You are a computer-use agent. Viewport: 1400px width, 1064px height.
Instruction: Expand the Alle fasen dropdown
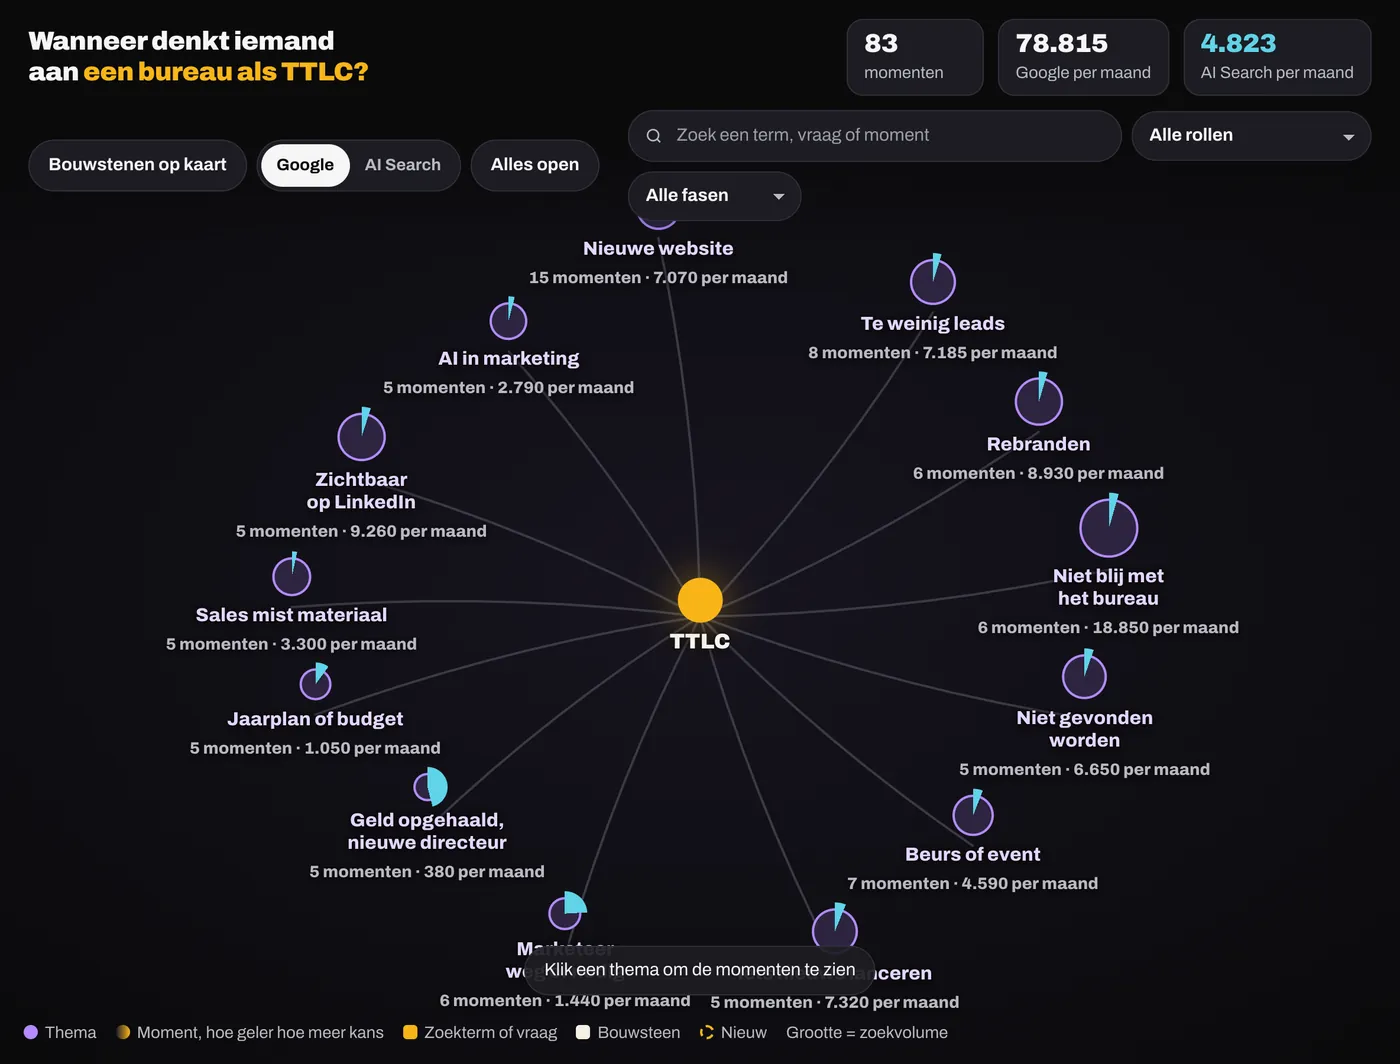pyautogui.click(x=714, y=196)
